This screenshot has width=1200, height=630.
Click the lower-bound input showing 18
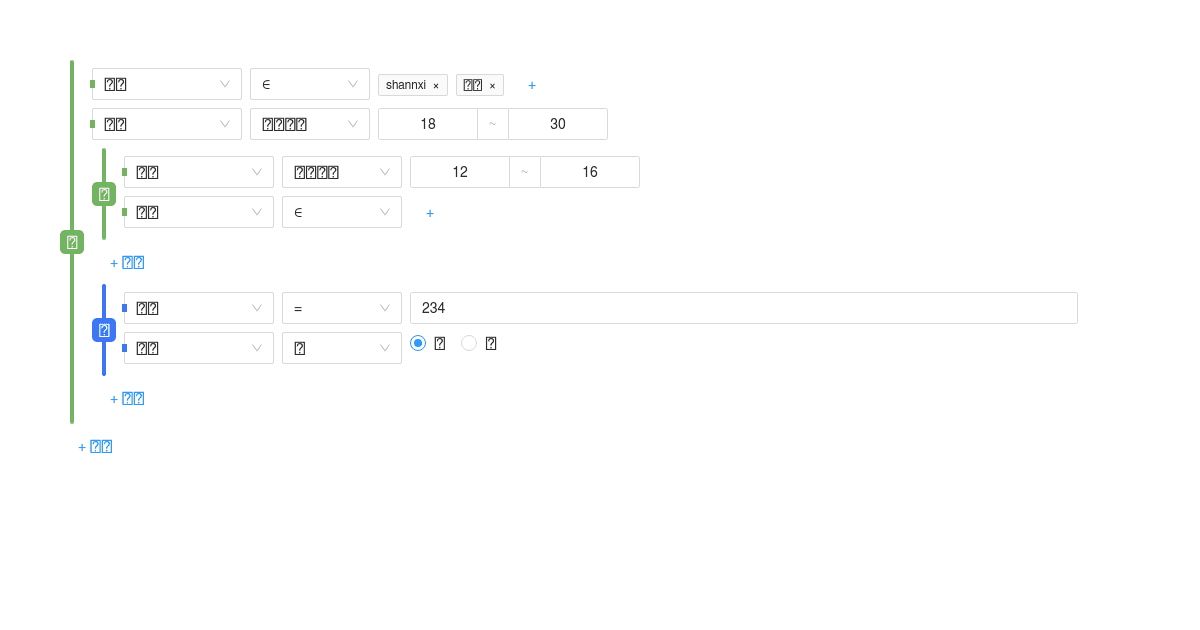(x=428, y=124)
